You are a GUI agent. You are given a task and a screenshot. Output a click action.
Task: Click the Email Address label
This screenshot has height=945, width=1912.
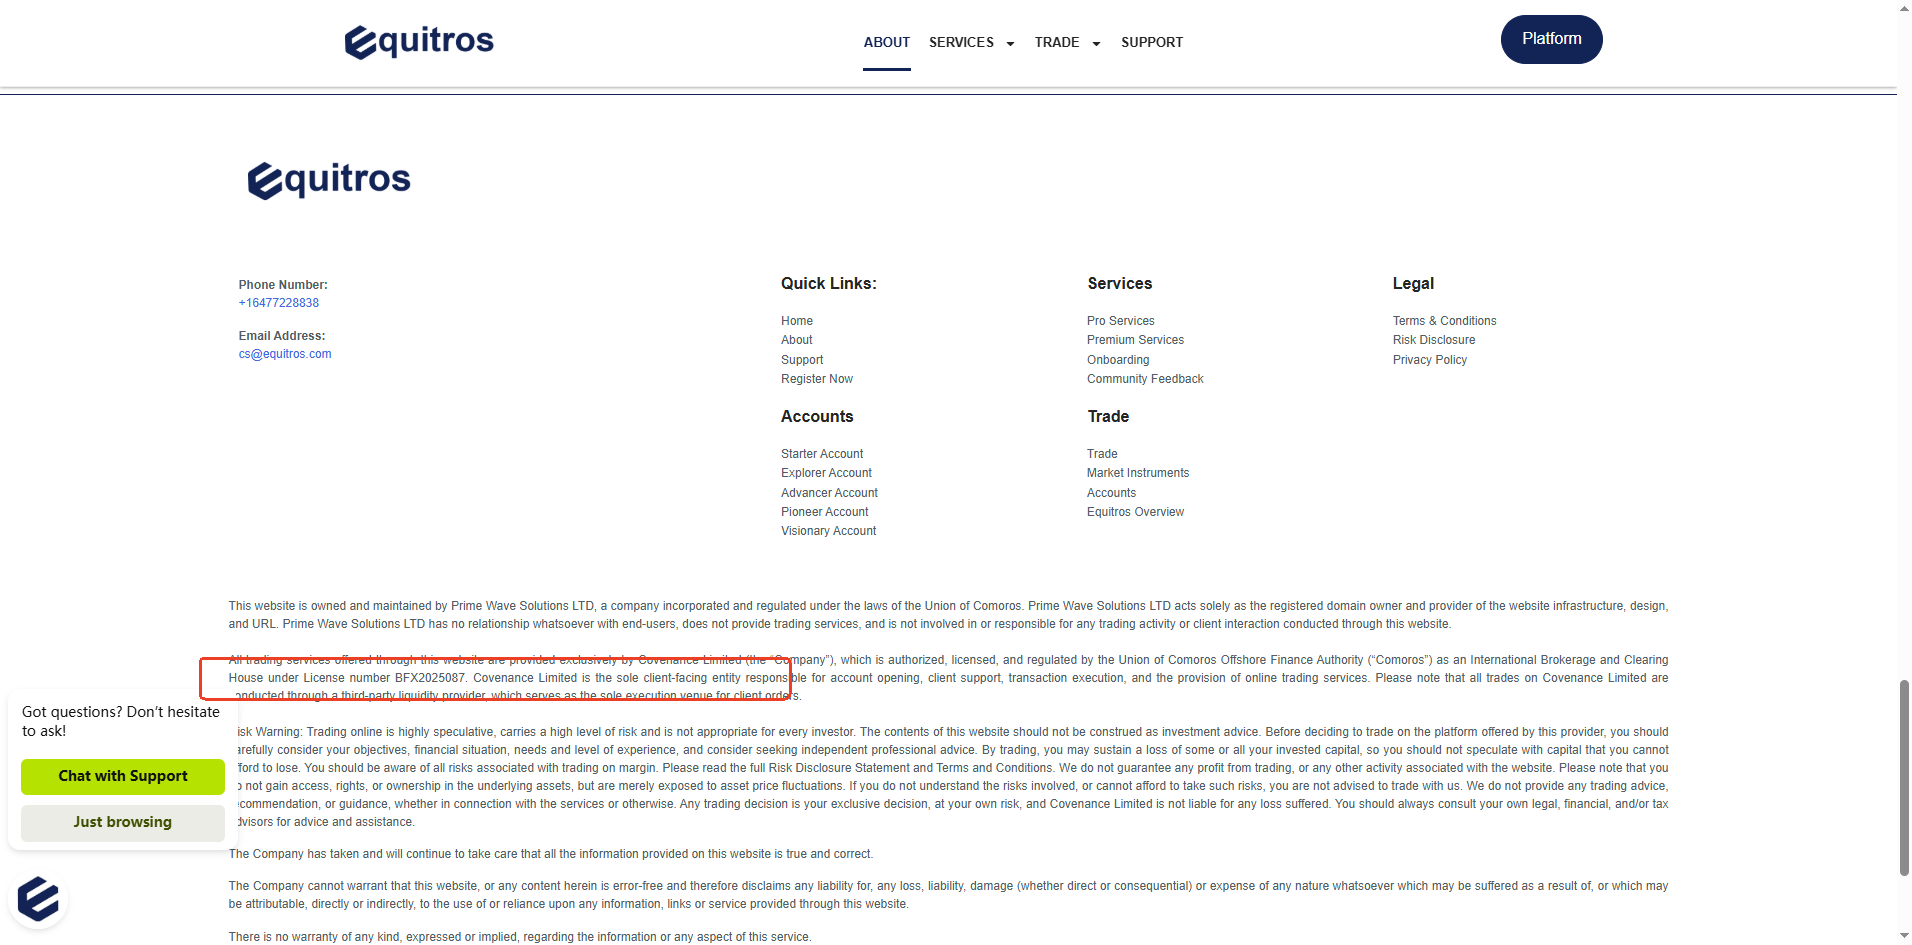(282, 336)
